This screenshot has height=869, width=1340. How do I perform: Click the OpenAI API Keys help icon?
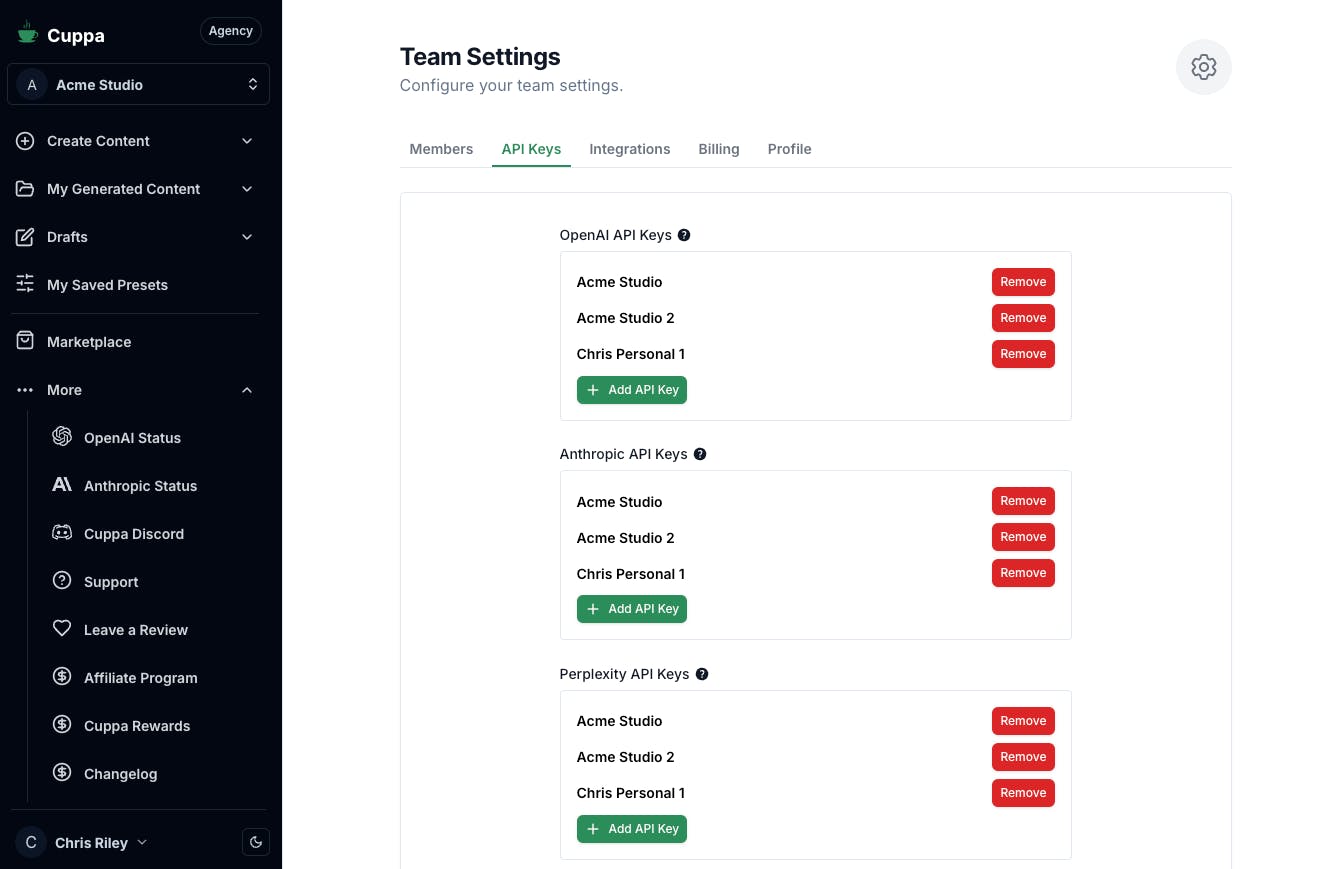684,235
